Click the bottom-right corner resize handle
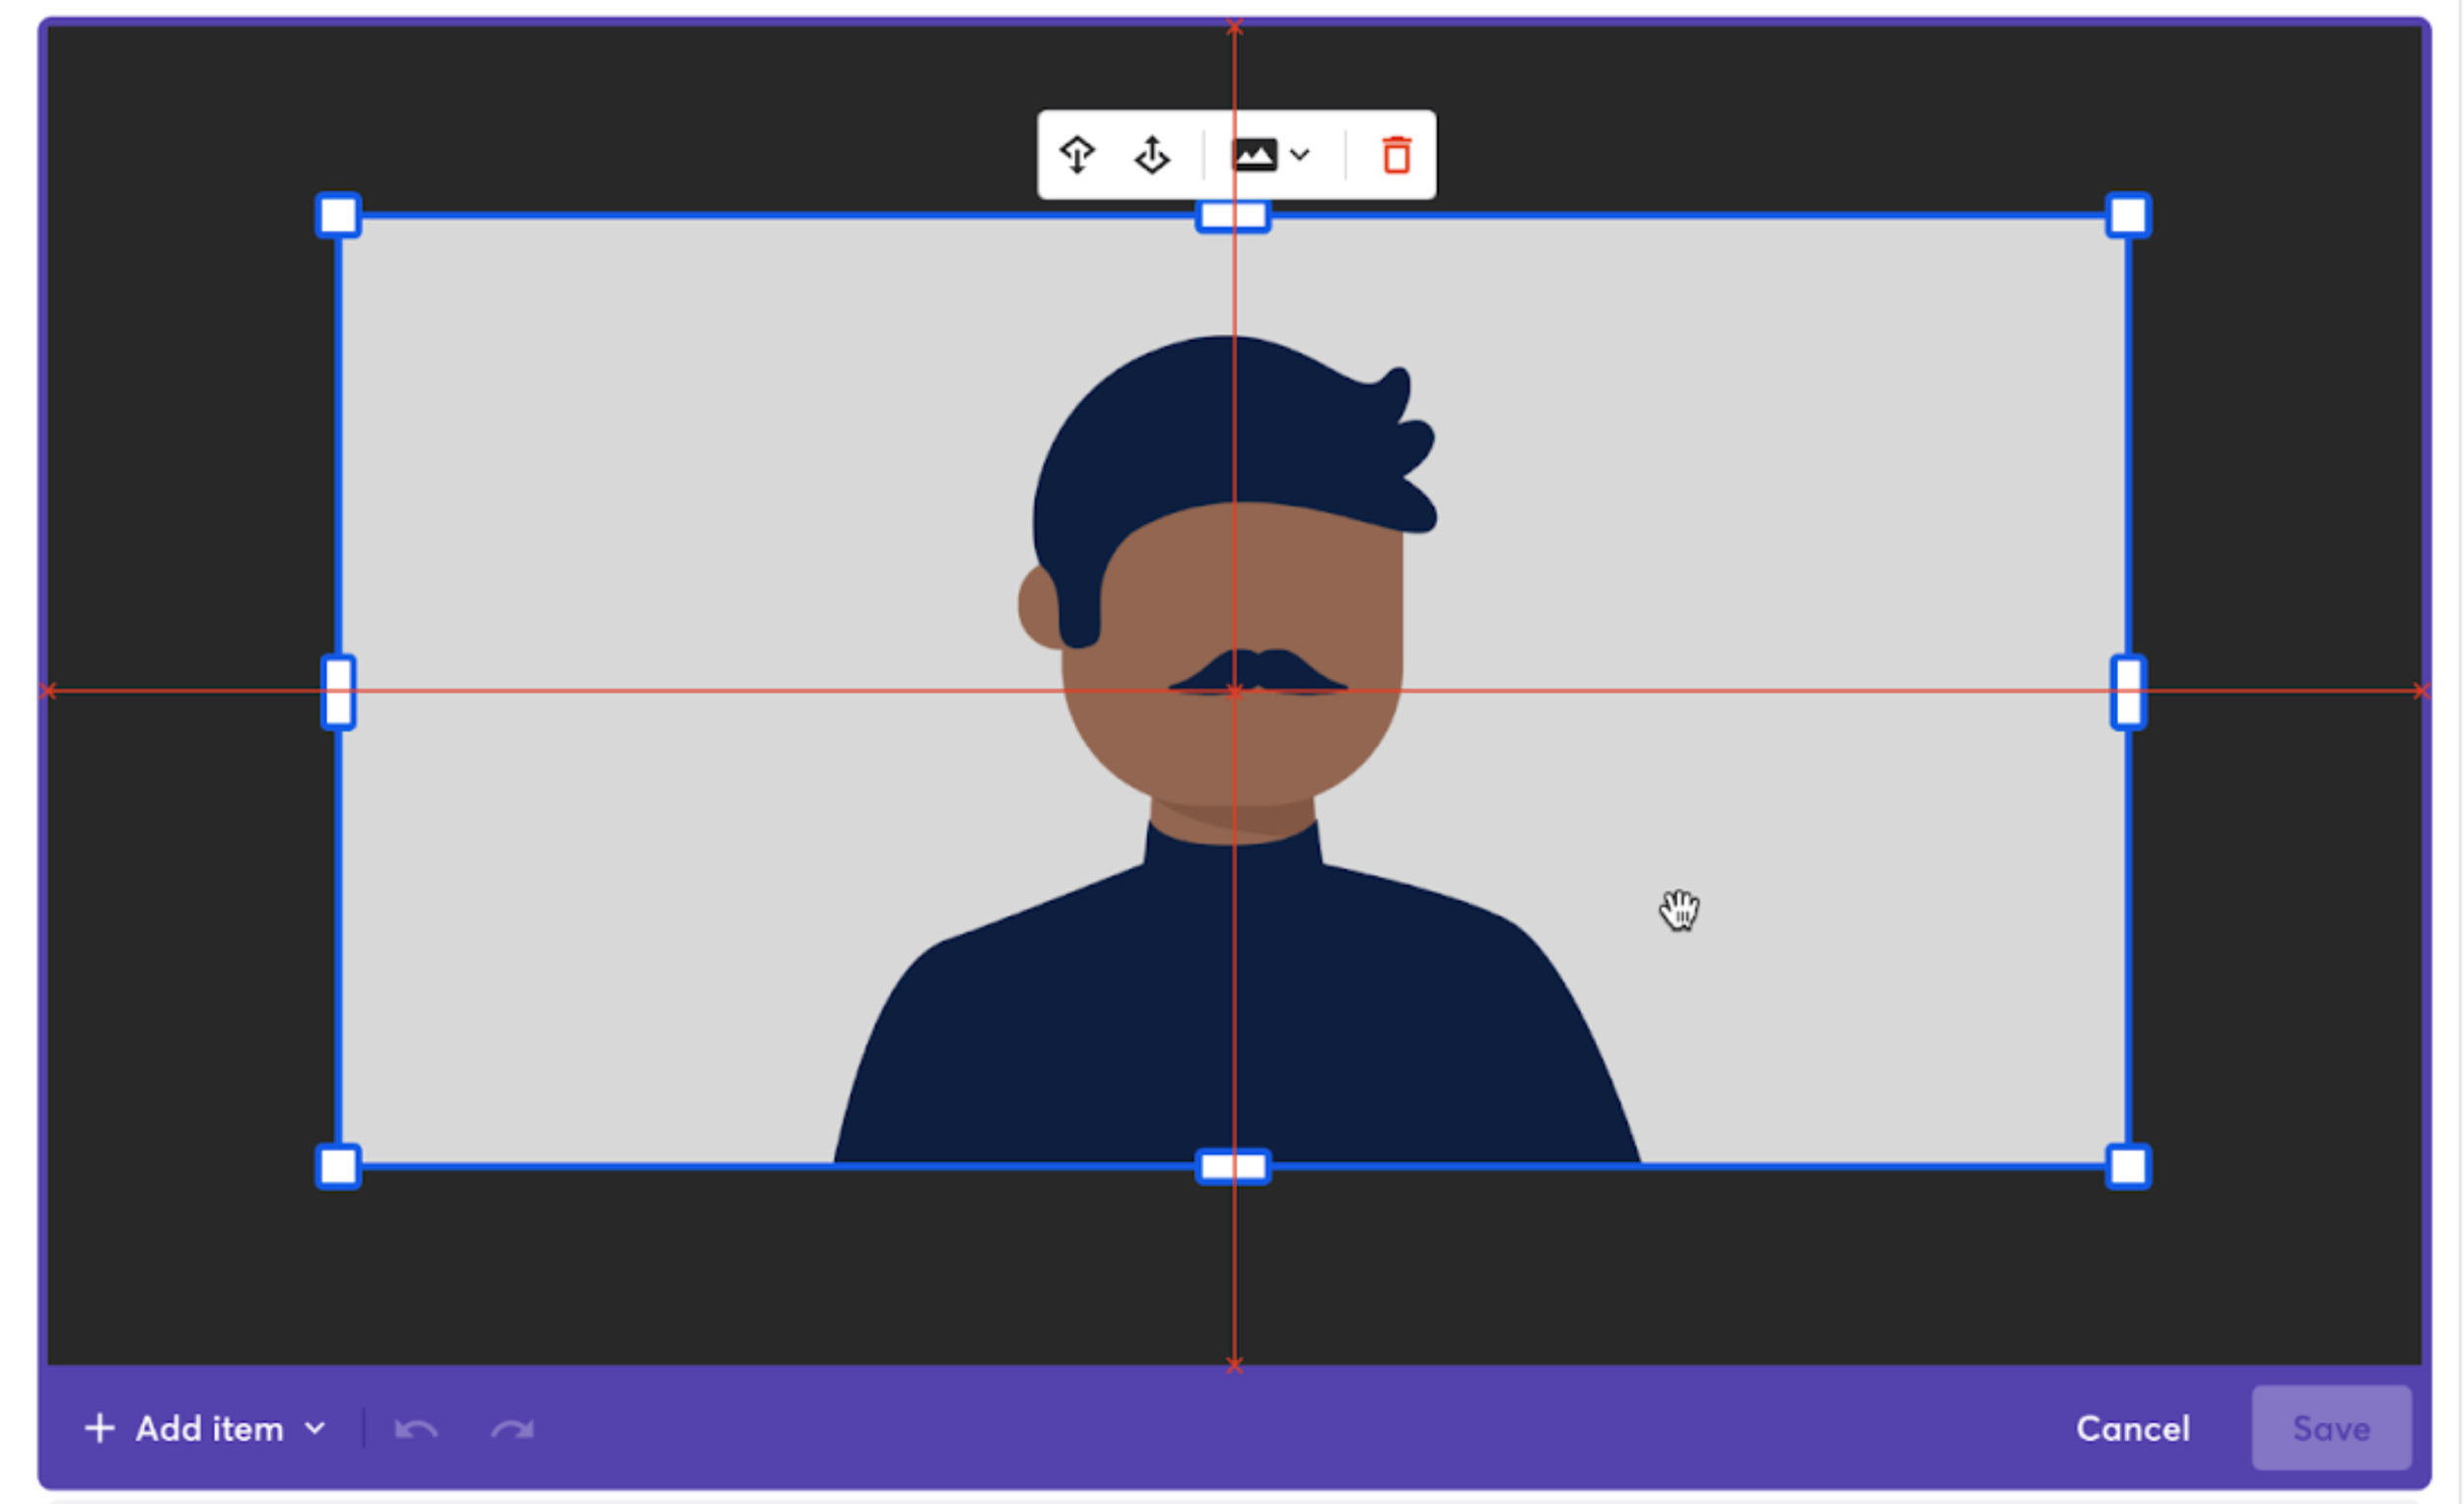The image size is (2464, 1504). coord(2128,1166)
